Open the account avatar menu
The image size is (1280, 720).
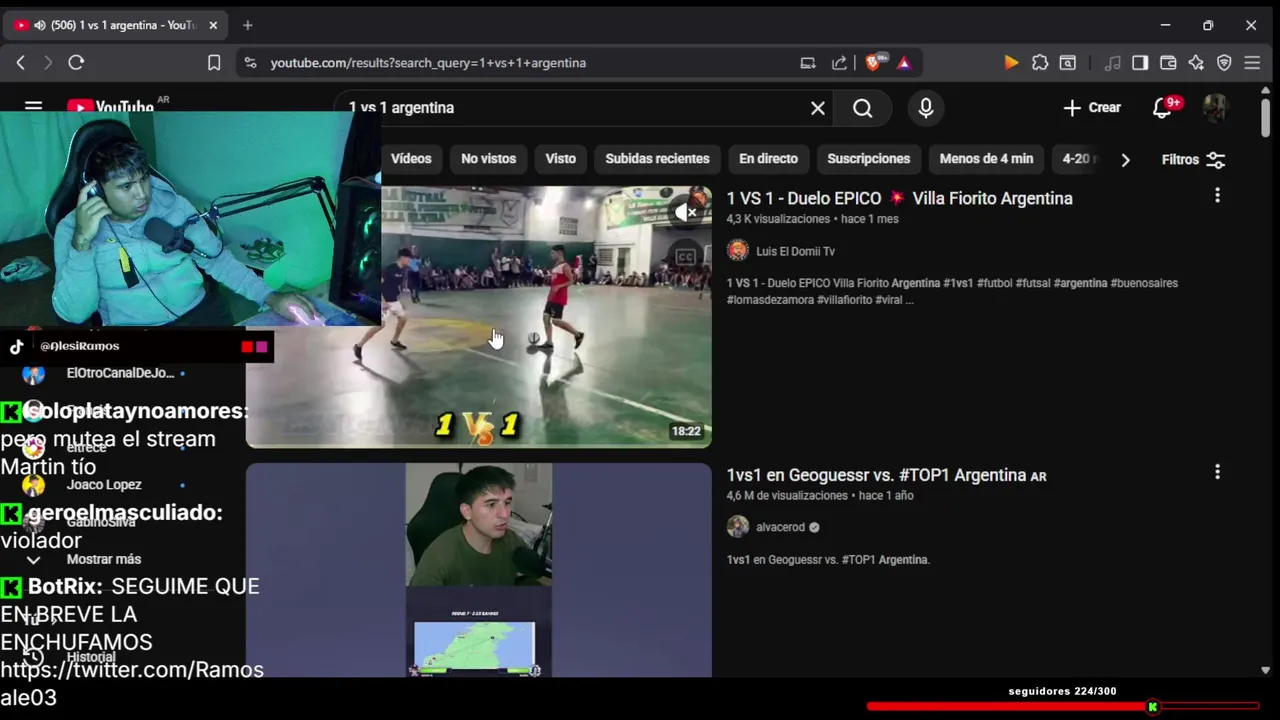(x=1215, y=108)
